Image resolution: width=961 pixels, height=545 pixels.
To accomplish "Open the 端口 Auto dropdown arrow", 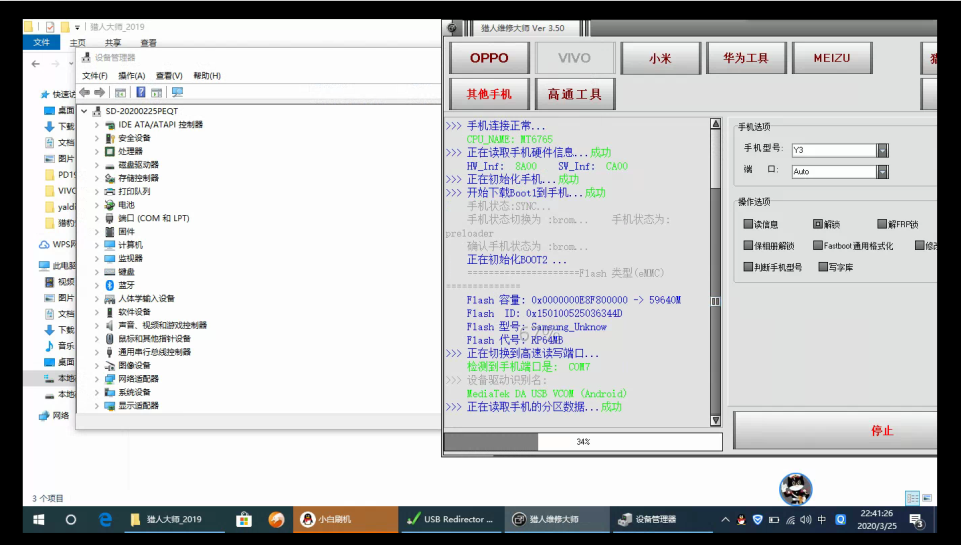I will tap(883, 172).
